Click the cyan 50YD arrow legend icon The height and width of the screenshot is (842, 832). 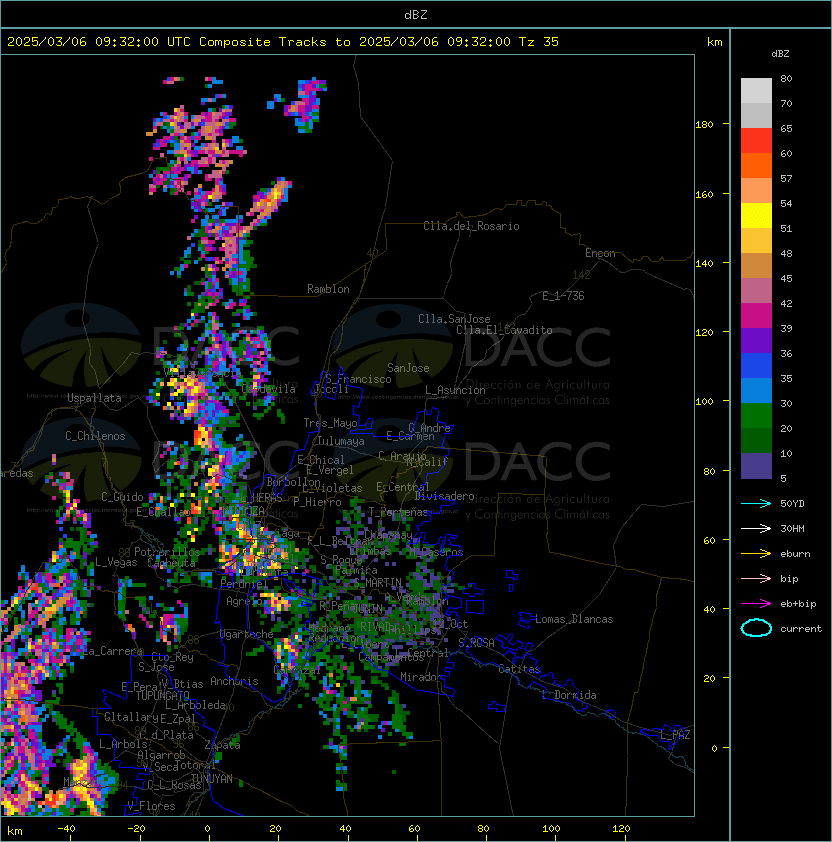click(x=756, y=503)
